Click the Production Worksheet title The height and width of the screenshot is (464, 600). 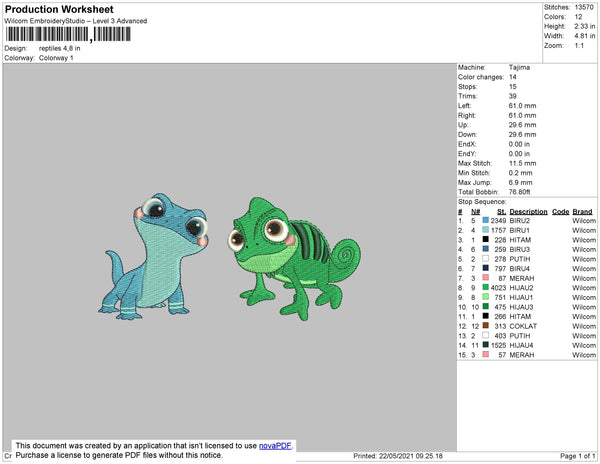[59, 9]
